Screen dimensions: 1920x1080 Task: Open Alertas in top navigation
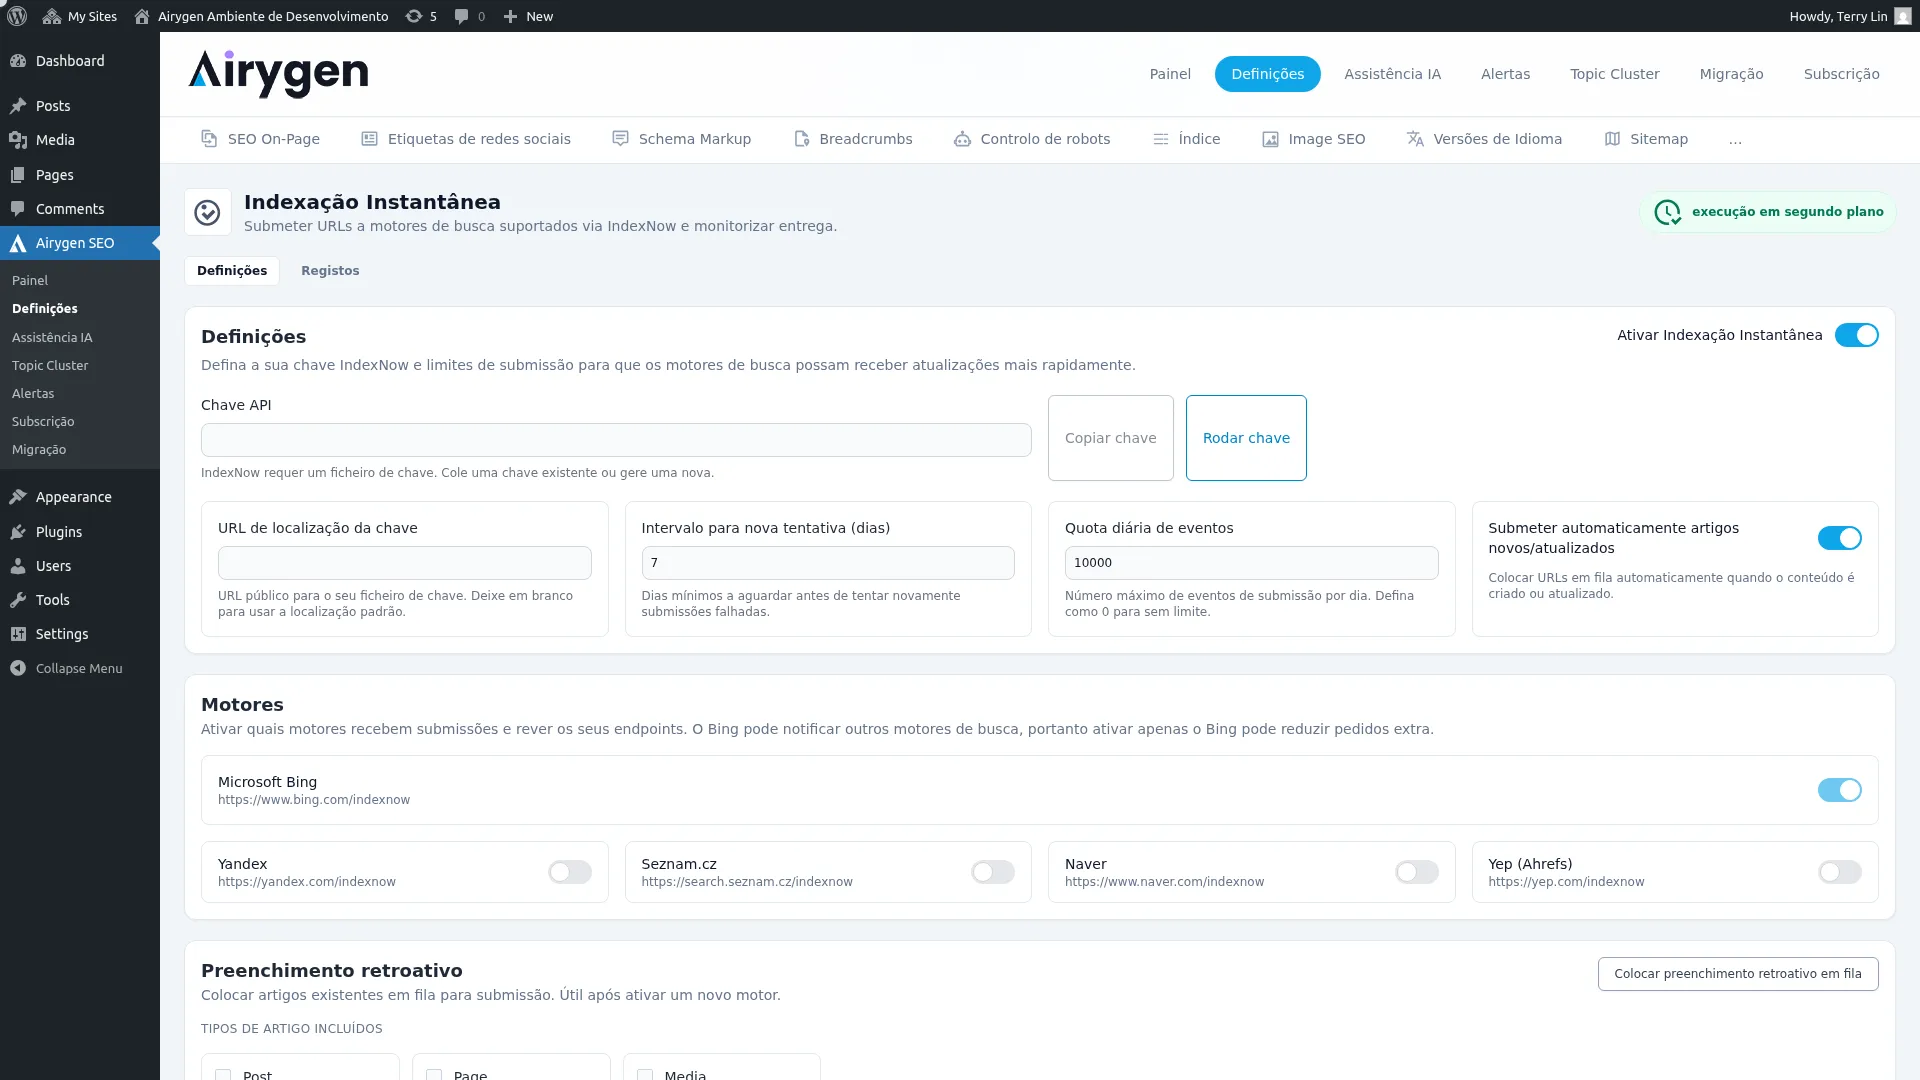pyautogui.click(x=1505, y=74)
